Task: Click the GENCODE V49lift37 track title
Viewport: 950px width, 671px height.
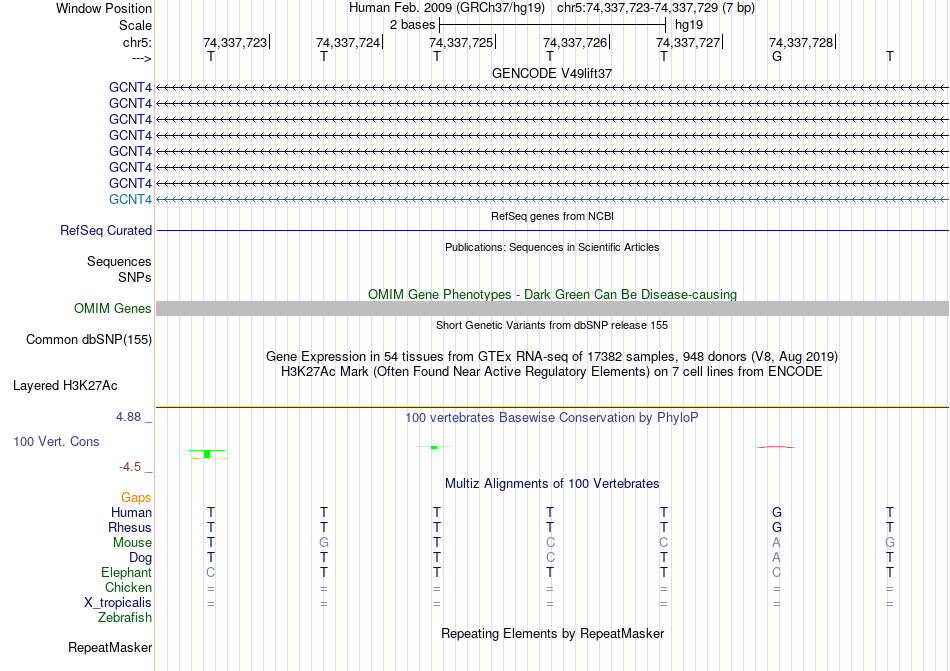Action: coord(552,73)
